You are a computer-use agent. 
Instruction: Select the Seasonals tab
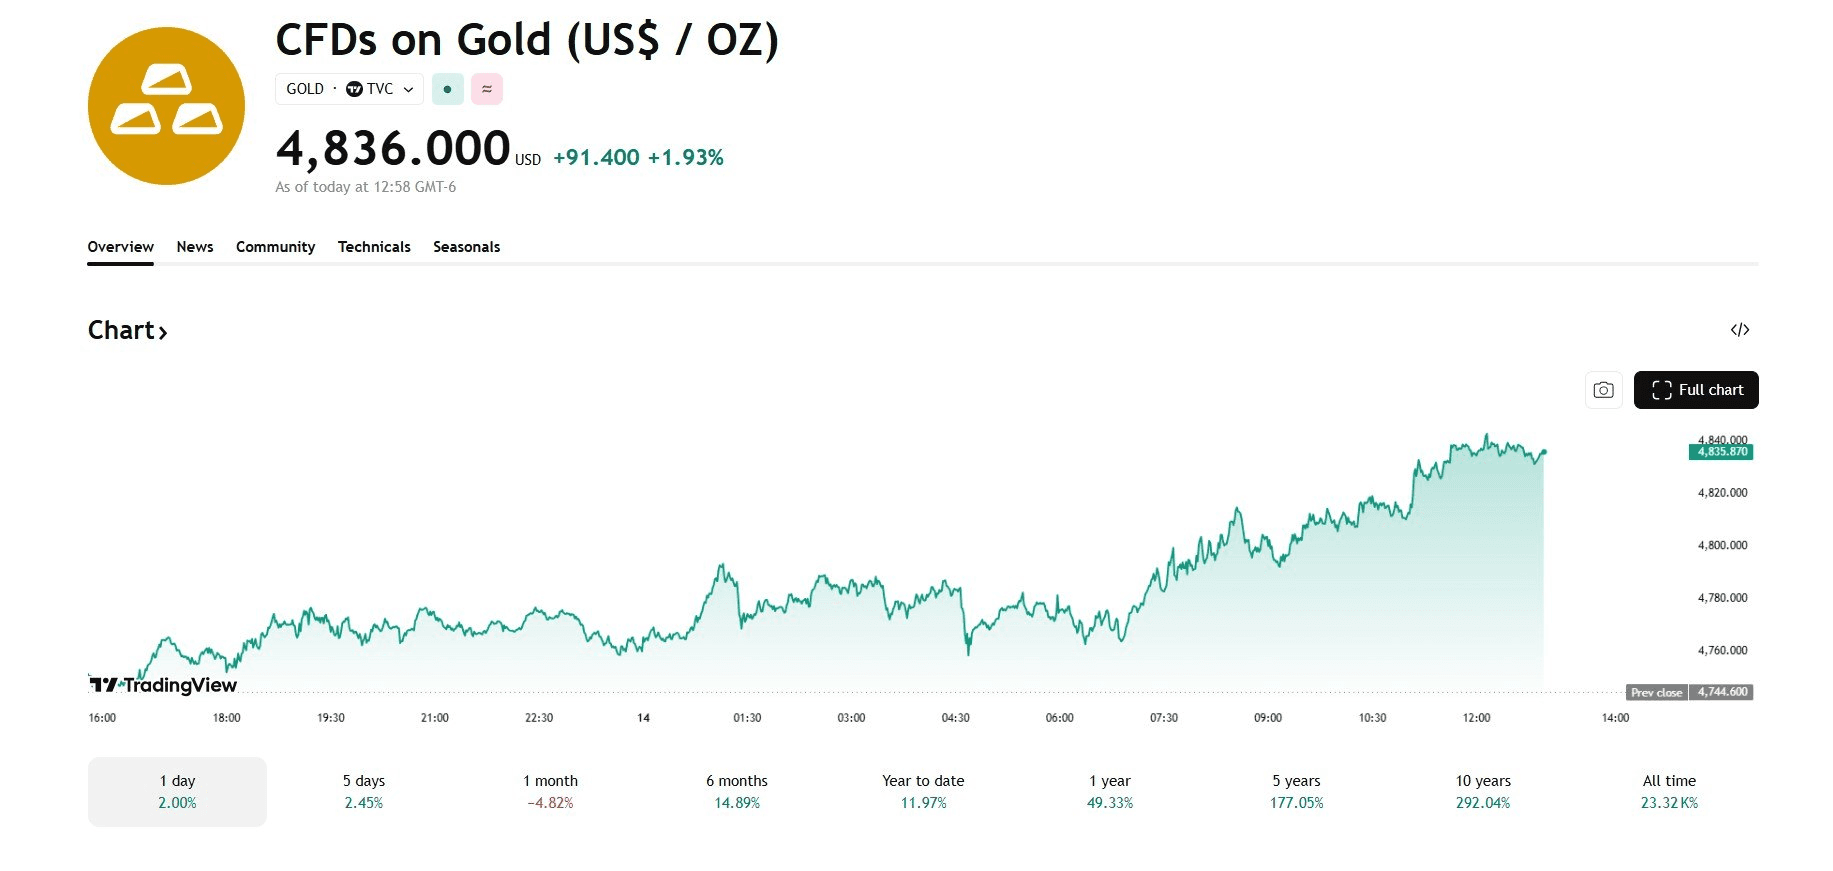(466, 247)
